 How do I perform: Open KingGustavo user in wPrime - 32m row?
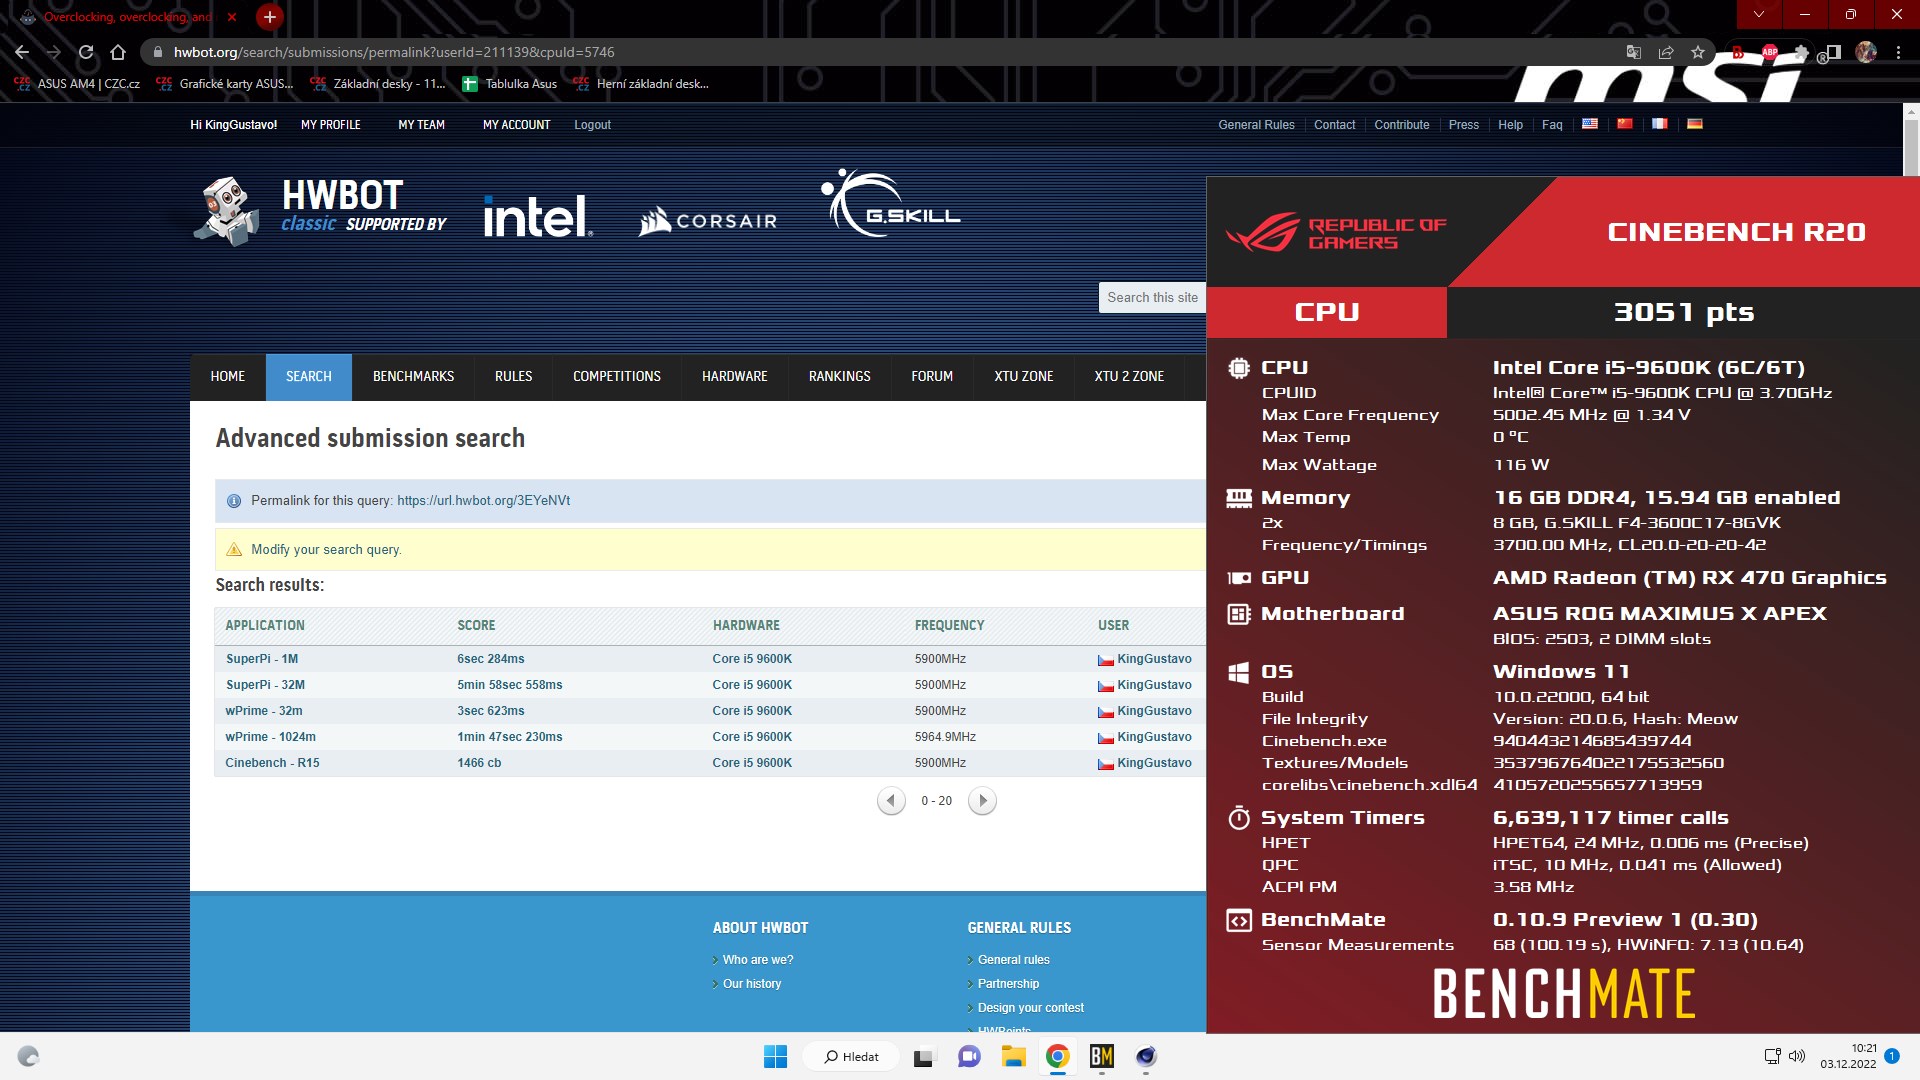pos(1154,711)
